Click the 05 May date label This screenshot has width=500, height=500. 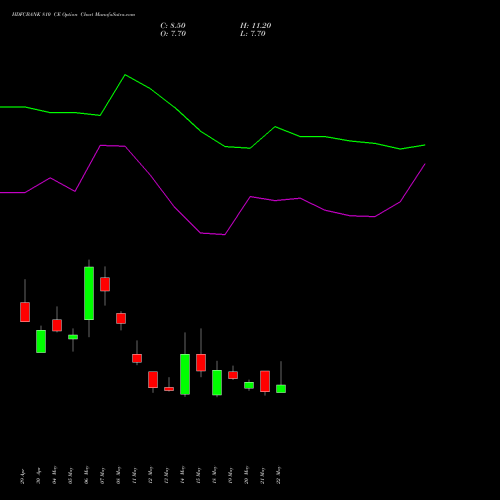click(71, 475)
